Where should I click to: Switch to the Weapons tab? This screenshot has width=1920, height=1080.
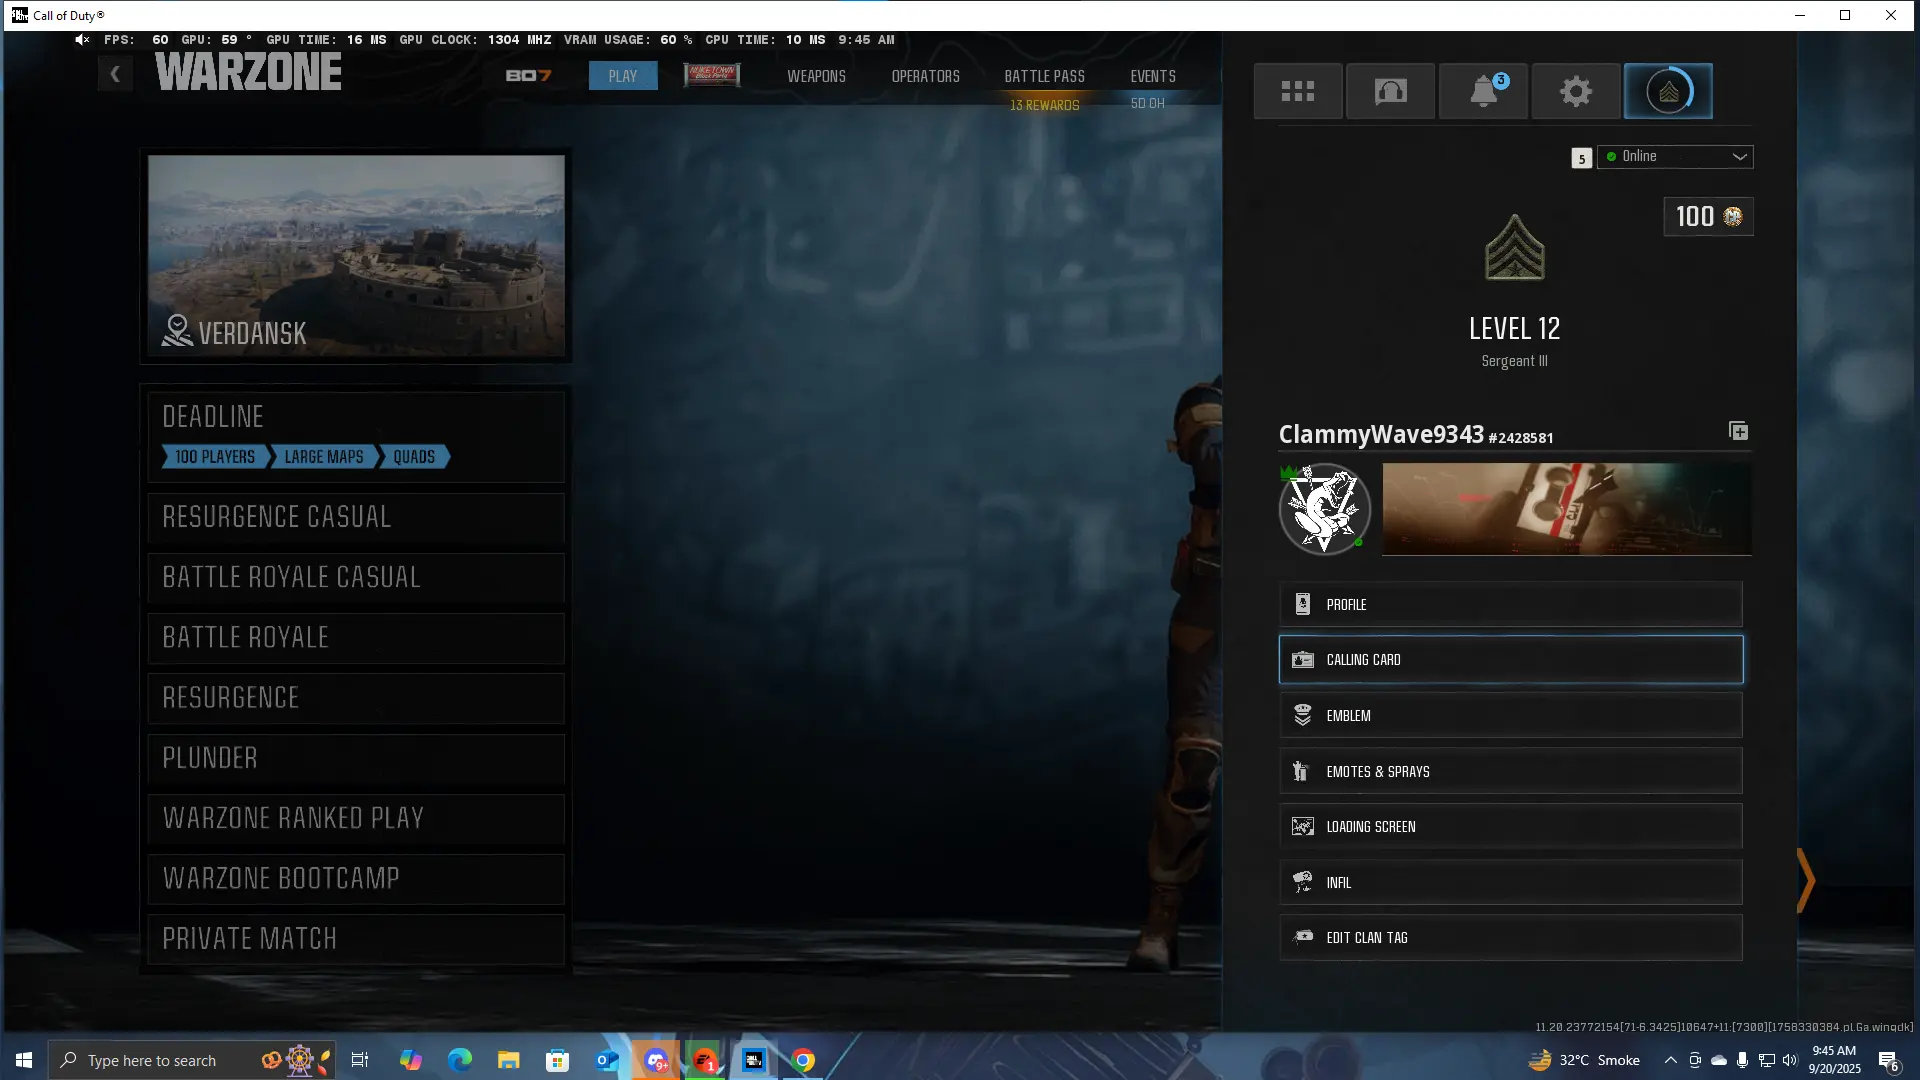coord(816,76)
